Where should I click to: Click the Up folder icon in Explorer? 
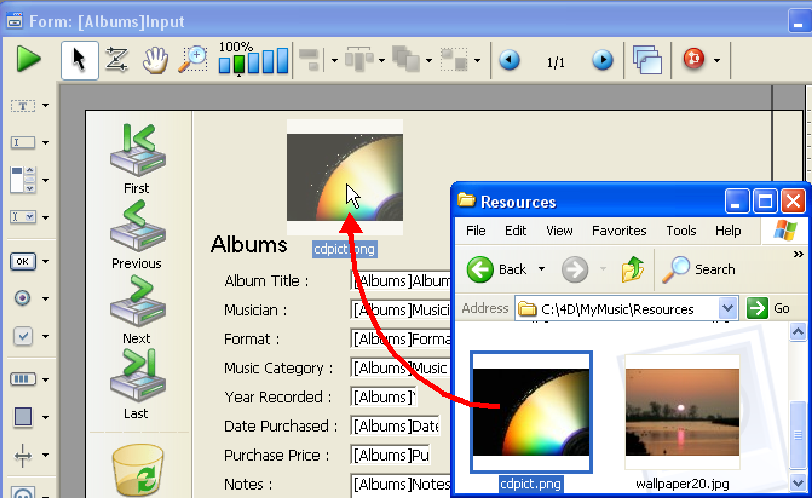click(633, 269)
